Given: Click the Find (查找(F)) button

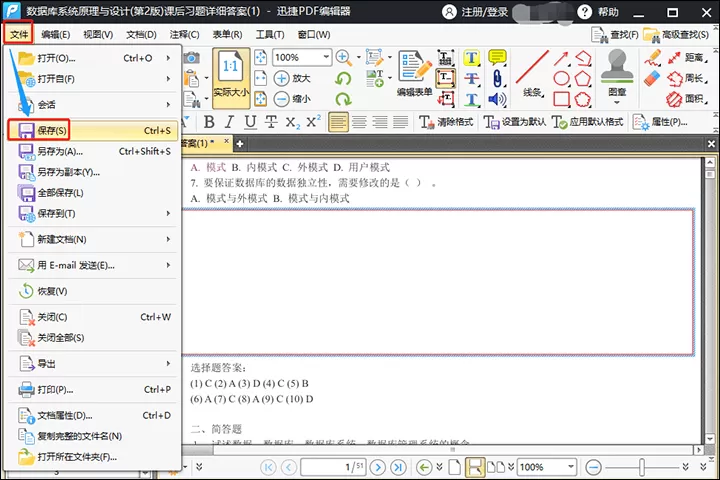Looking at the screenshot, I should pyautogui.click(x=614, y=34).
